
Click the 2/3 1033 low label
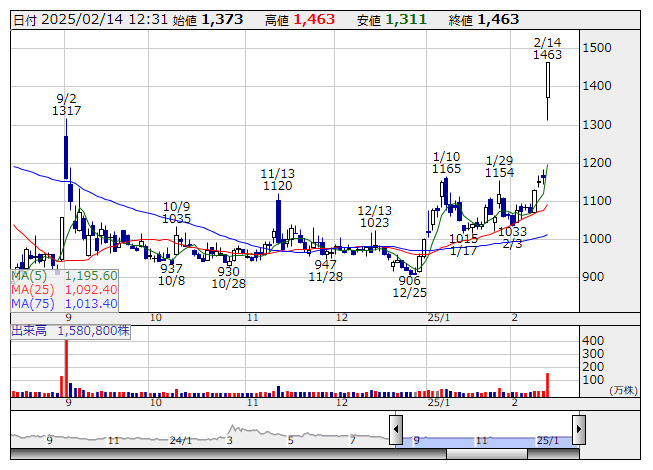513,237
